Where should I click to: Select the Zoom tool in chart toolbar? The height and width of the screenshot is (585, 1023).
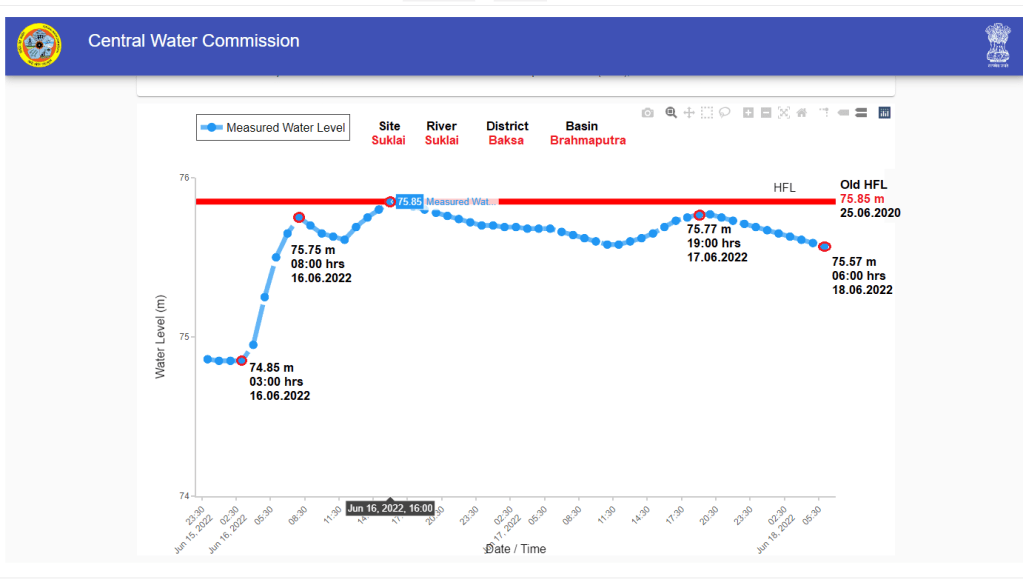pyautogui.click(x=671, y=113)
